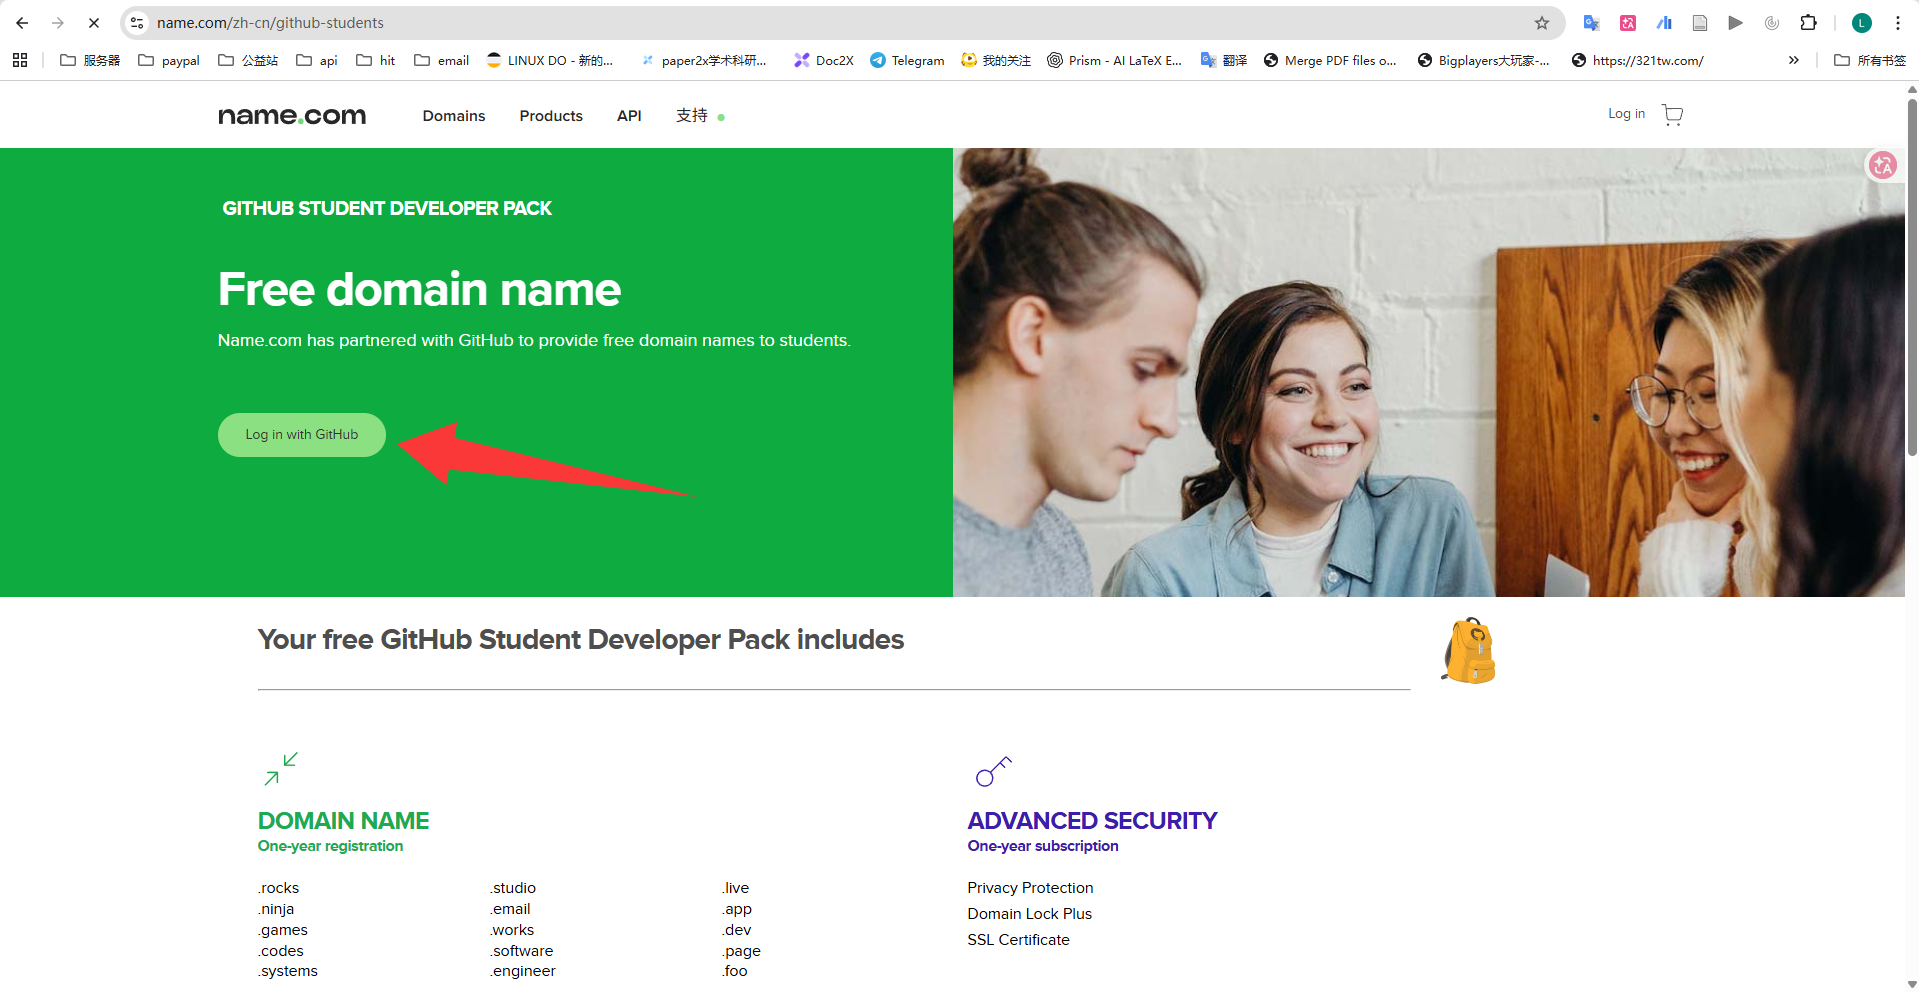Open the pink immersive translate extension in toolbar
1919x992 pixels.
(x=1628, y=23)
